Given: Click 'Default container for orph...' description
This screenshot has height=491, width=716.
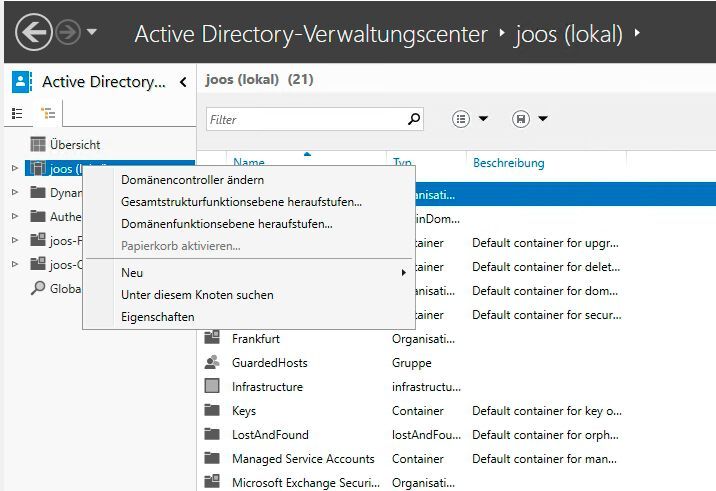Looking at the screenshot, I should pos(545,435).
